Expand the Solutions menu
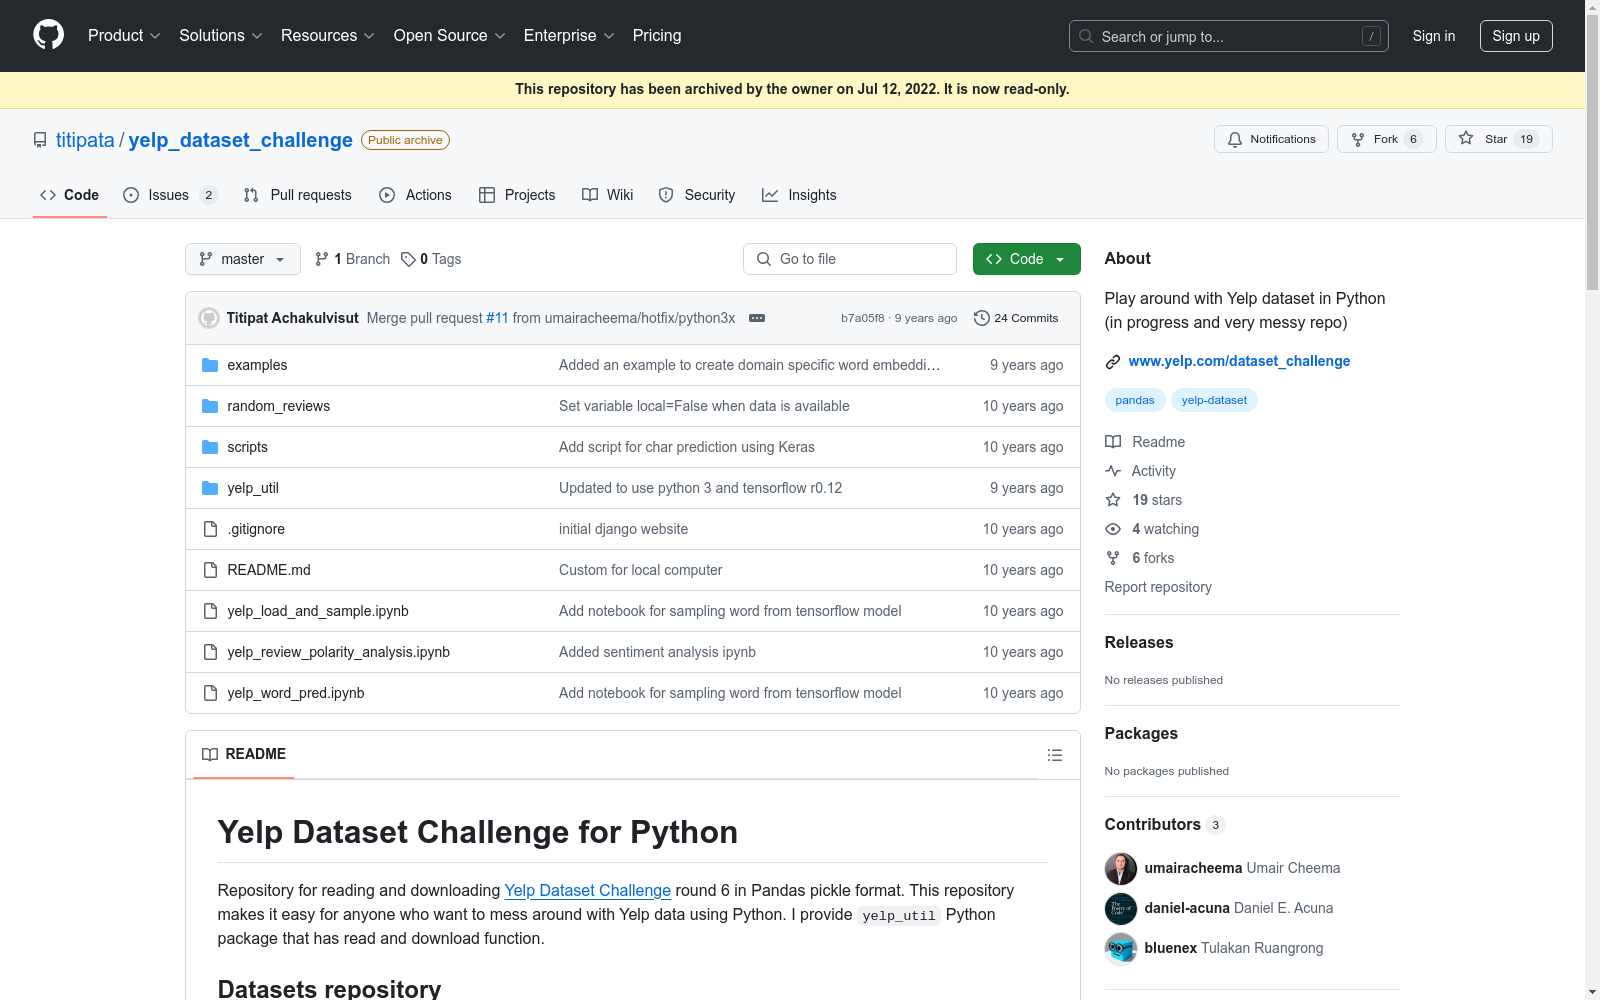The width and height of the screenshot is (1600, 1000). pos(221,36)
